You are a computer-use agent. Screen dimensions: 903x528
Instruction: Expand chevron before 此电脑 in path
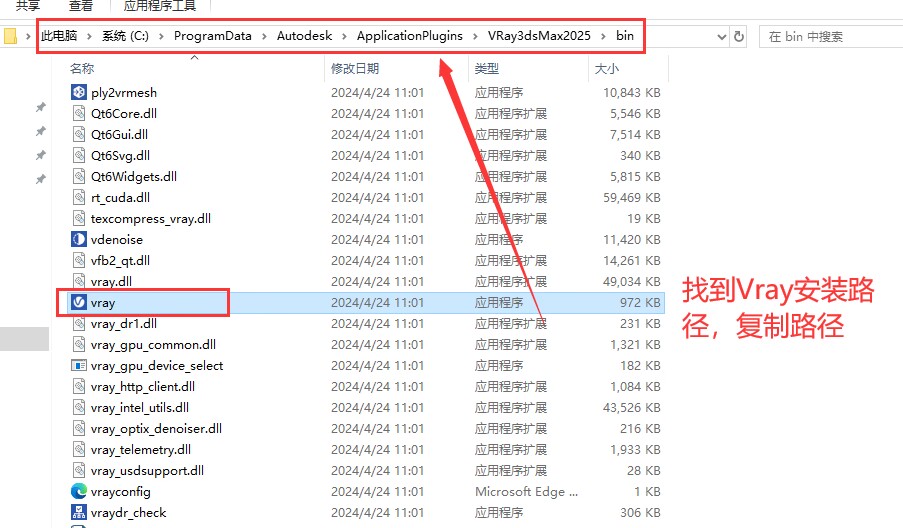pyautogui.click(x=28, y=36)
